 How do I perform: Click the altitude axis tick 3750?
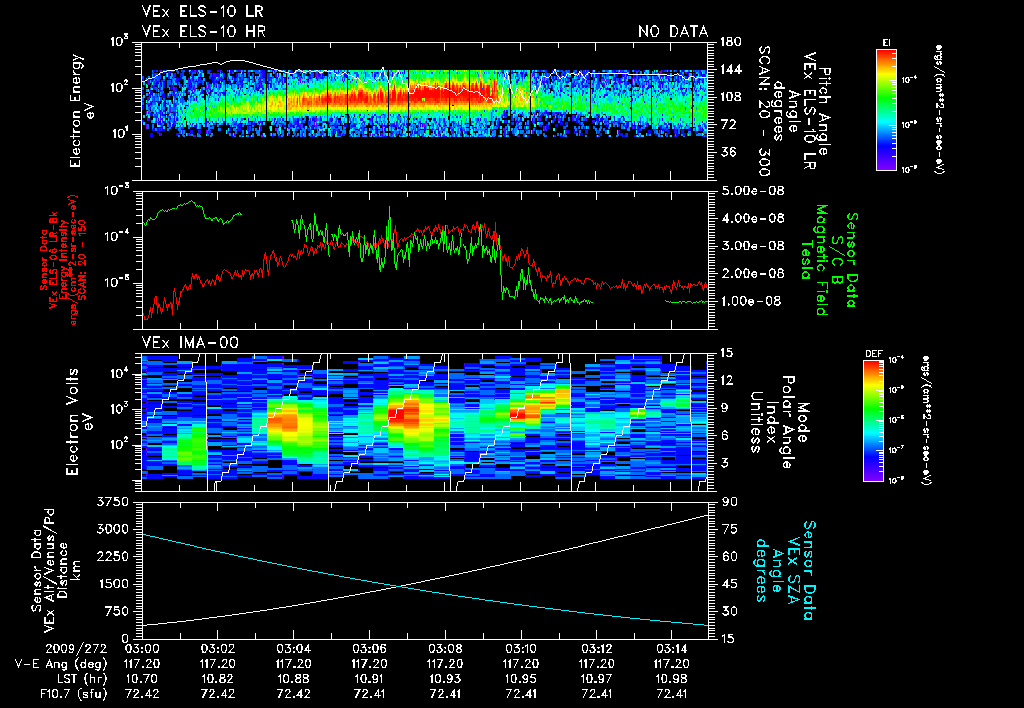pyautogui.click(x=113, y=502)
